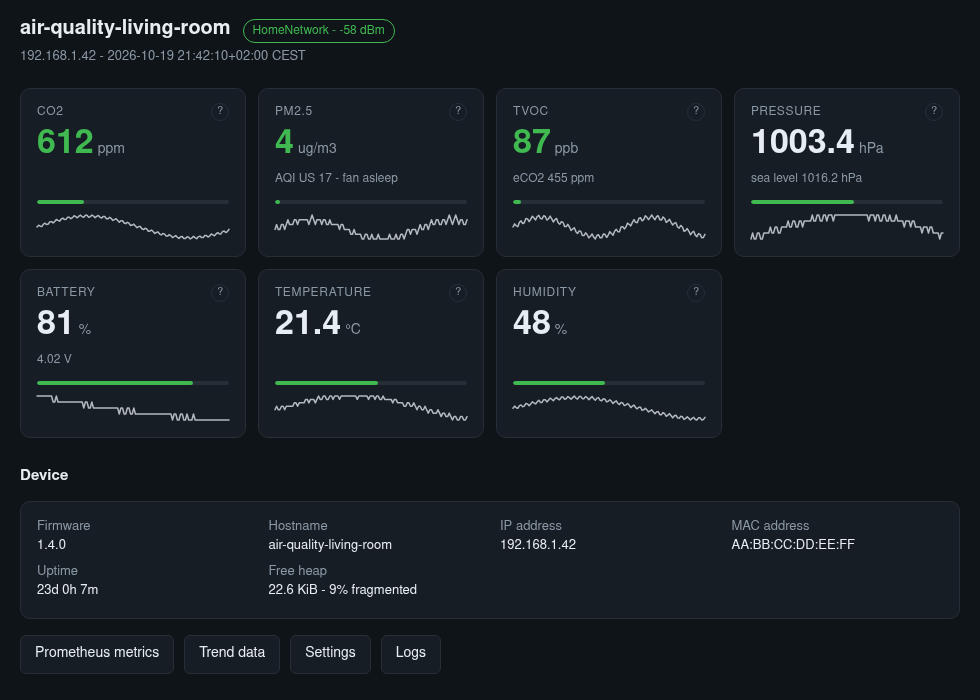Click the TVOC sparkline chart
980x700 pixels.
(609, 227)
